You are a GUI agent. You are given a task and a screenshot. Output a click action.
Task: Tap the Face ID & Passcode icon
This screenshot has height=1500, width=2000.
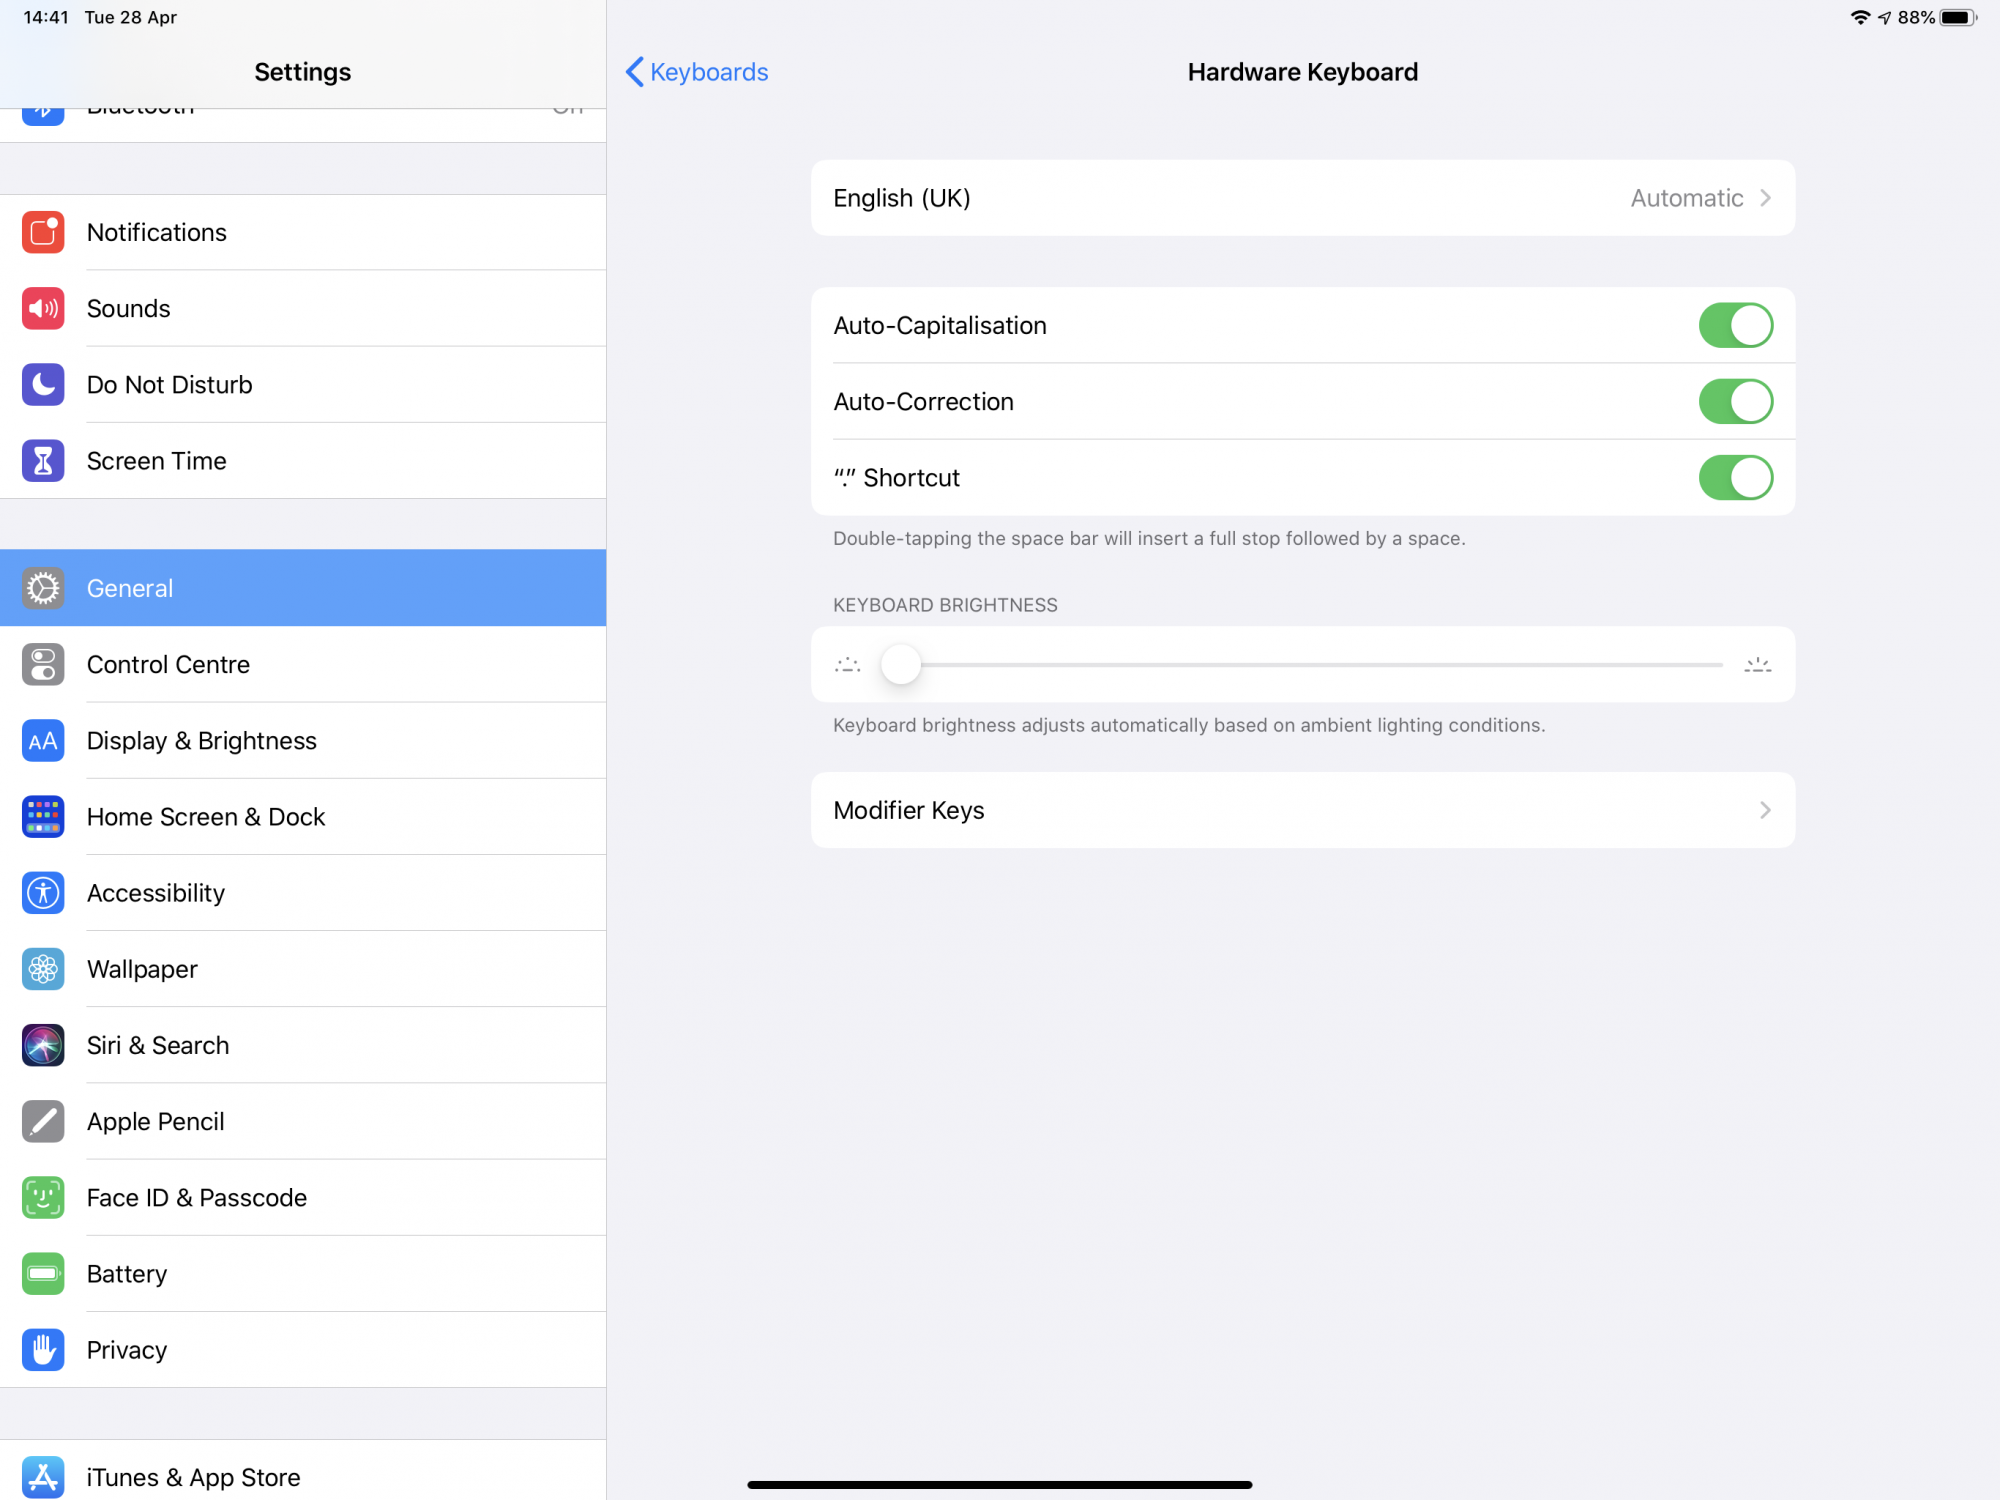coord(43,1197)
